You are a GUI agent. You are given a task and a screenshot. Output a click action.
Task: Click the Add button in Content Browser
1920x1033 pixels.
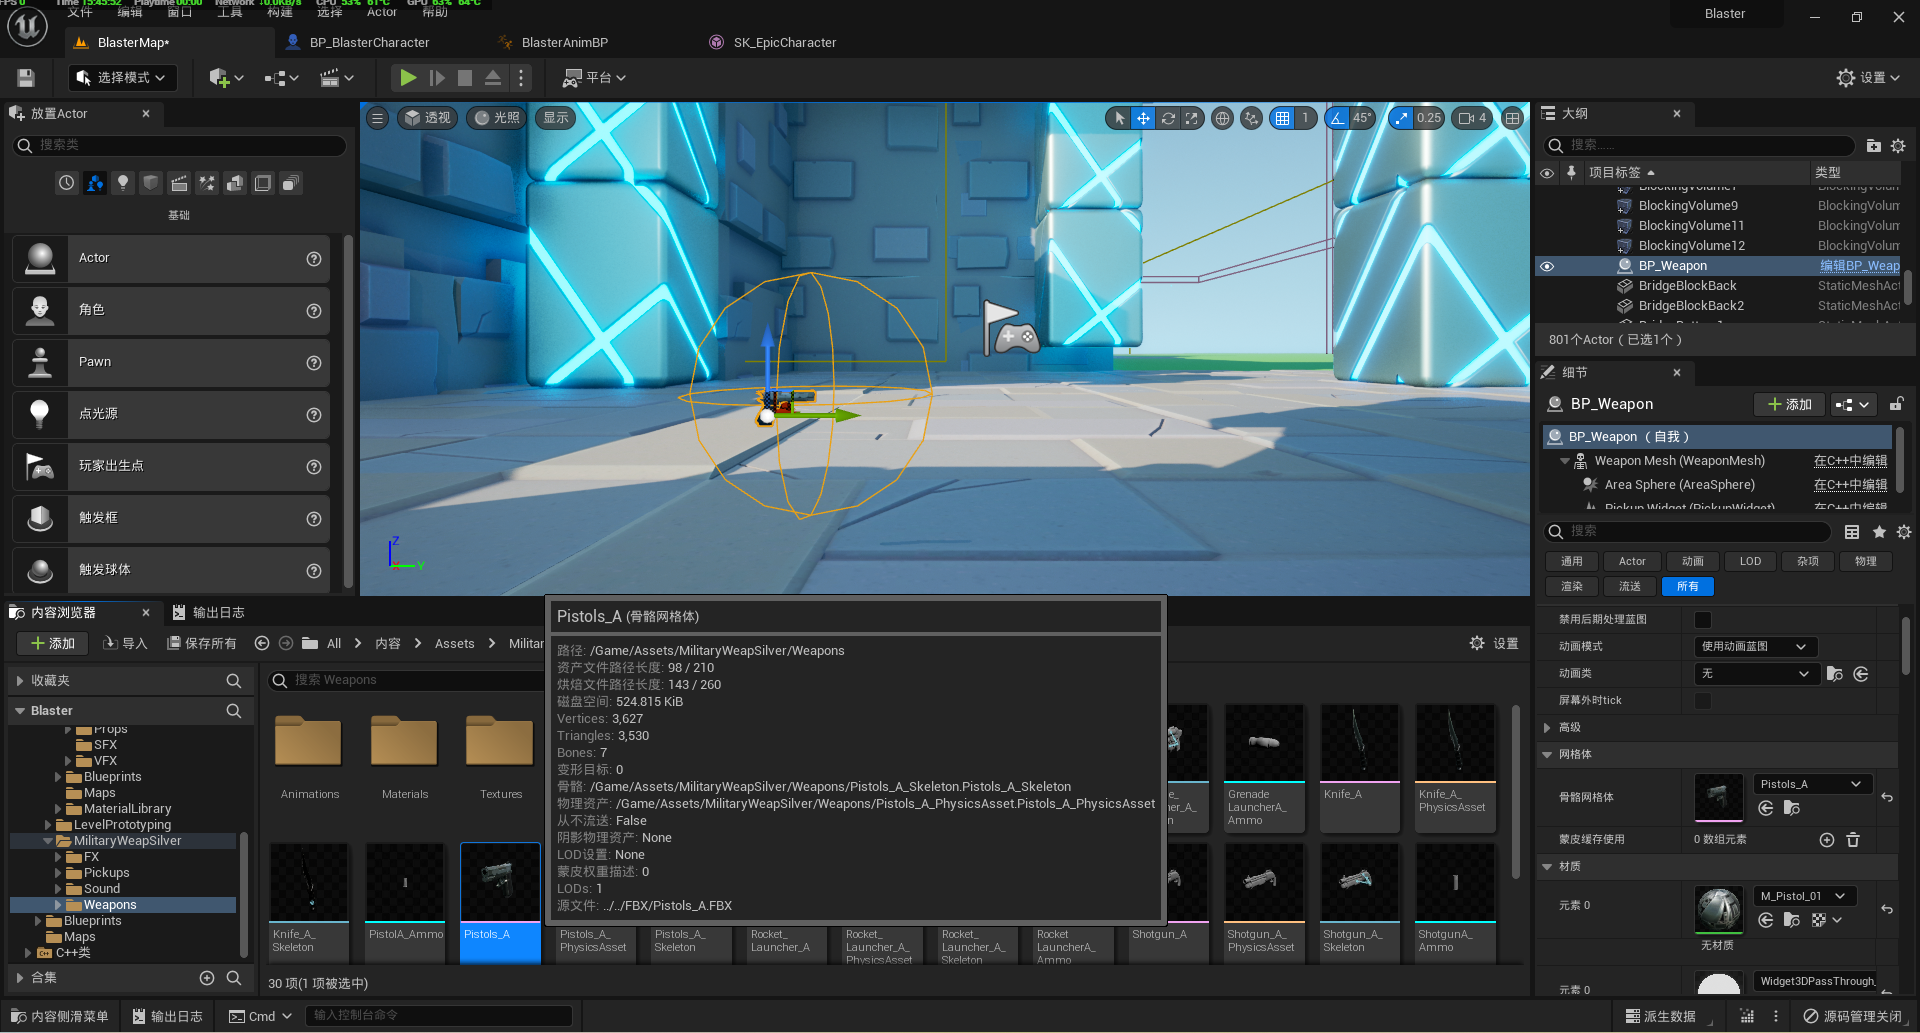(53, 644)
